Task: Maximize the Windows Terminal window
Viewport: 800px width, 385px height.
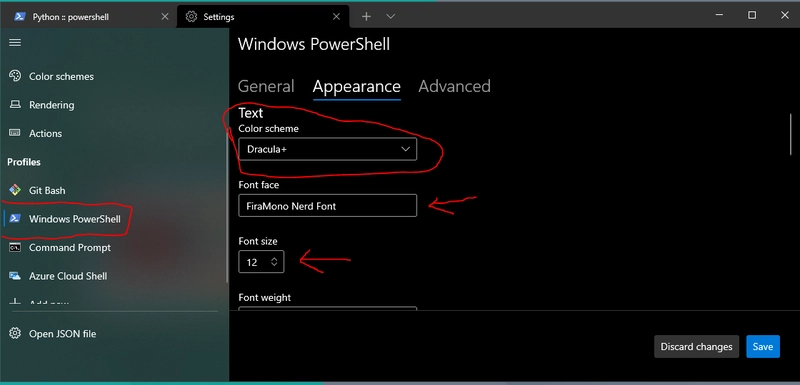Action: point(752,16)
